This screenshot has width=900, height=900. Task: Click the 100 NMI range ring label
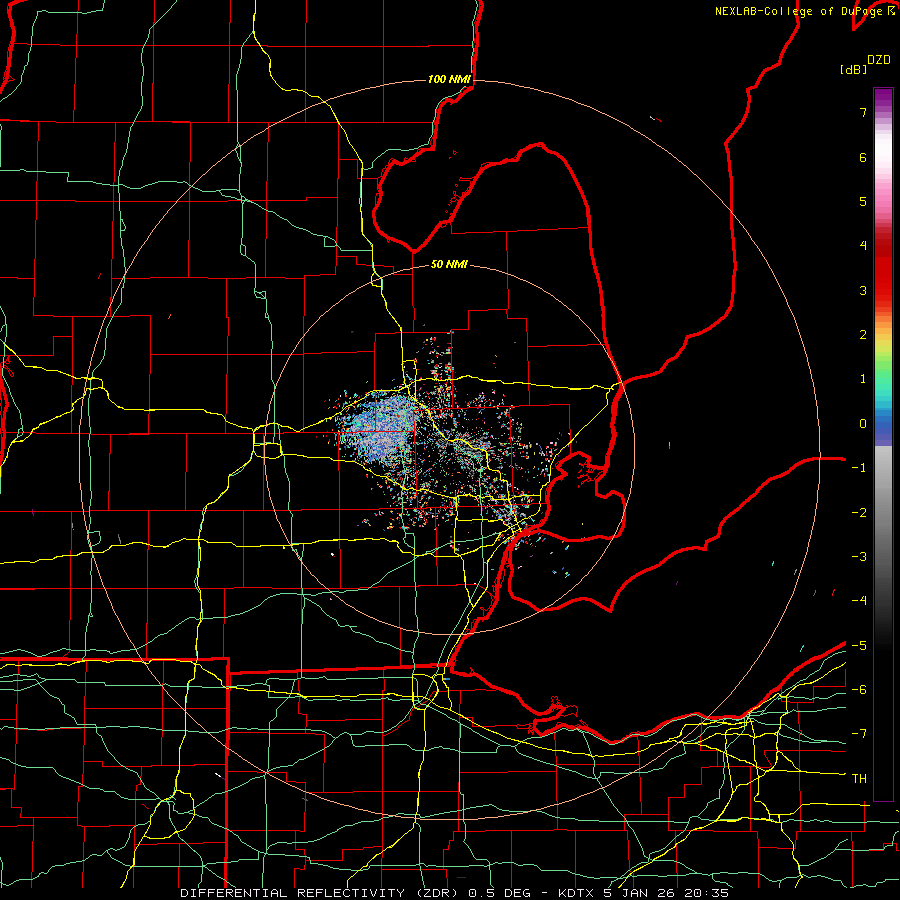(449, 79)
